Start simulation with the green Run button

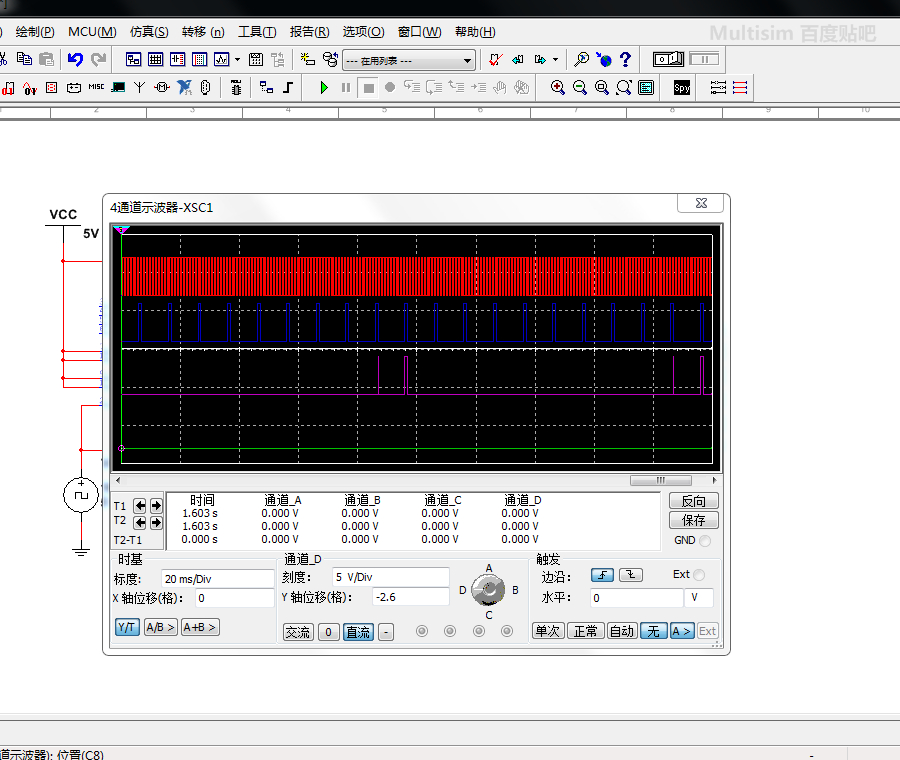coord(324,88)
